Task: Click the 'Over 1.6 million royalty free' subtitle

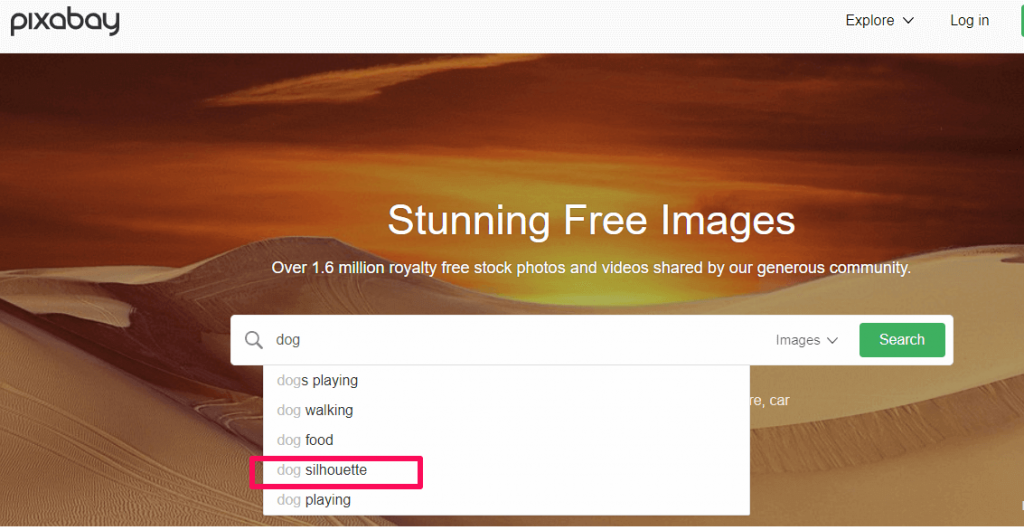Action: pyautogui.click(x=591, y=268)
